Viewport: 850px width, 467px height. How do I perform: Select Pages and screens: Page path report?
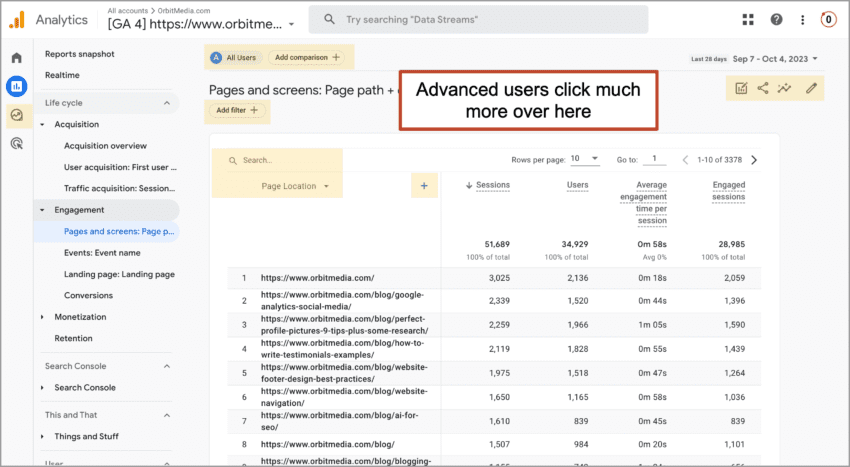click(x=119, y=232)
